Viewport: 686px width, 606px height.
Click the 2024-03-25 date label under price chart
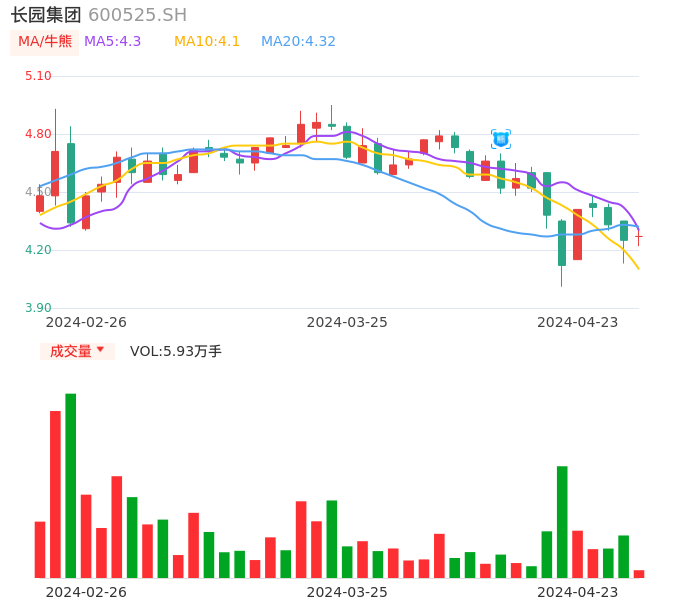347,322
